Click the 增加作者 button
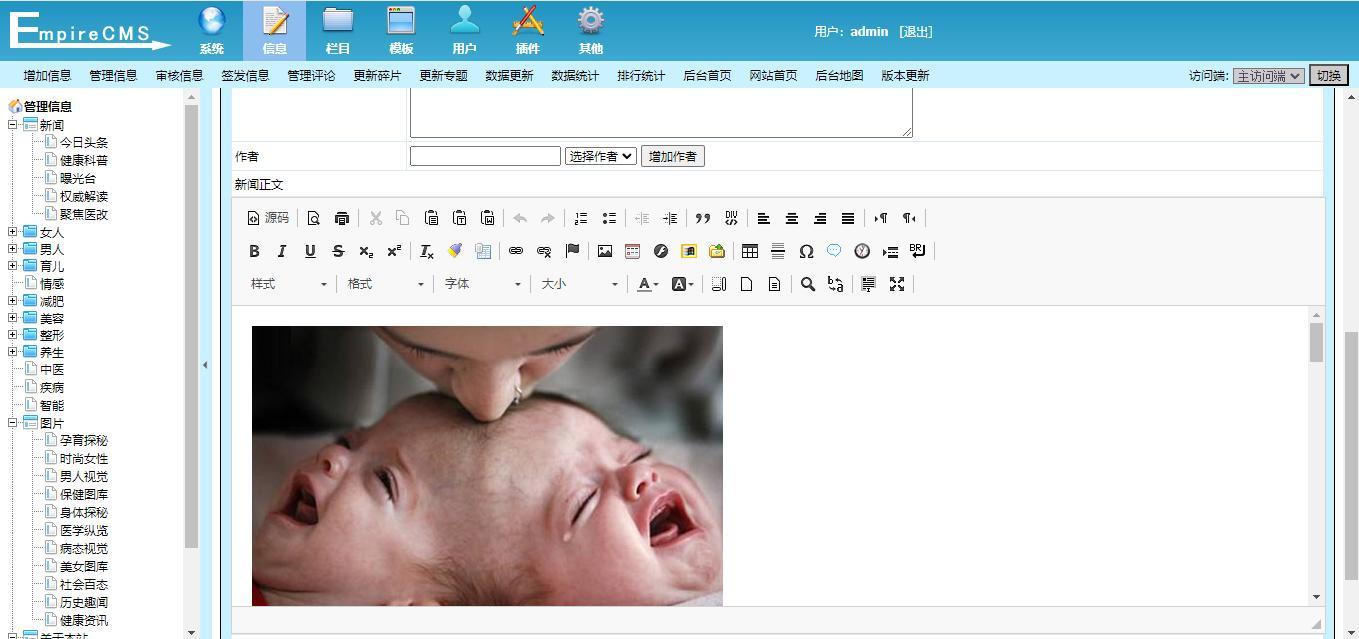 (673, 156)
